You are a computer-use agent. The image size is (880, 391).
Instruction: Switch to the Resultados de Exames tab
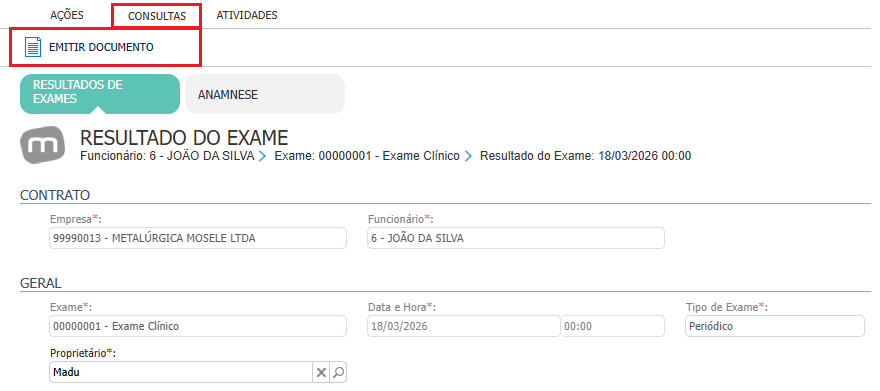click(100, 93)
